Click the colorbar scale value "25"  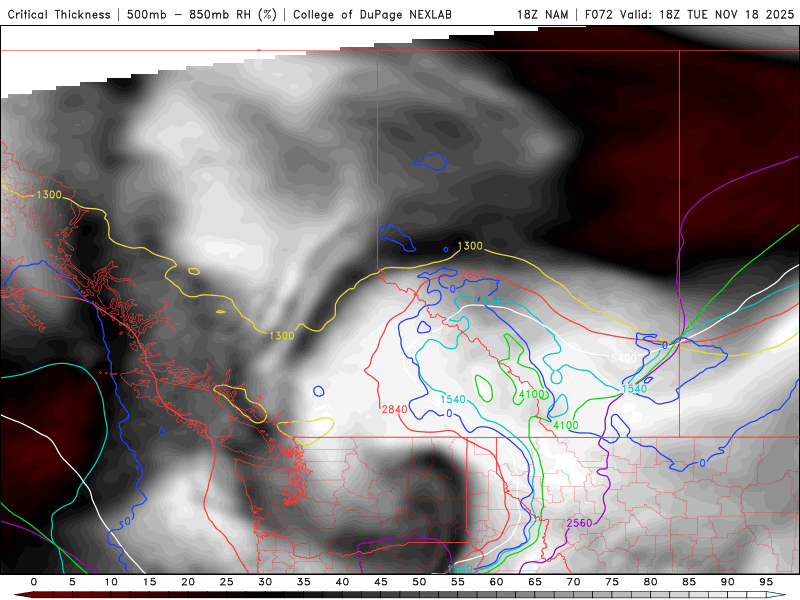[227, 582]
